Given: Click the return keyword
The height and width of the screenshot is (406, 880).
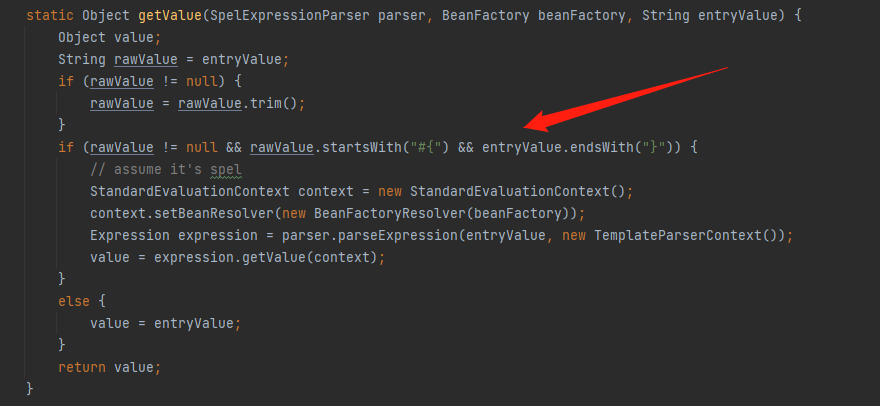Looking at the screenshot, I should pos(82,365).
